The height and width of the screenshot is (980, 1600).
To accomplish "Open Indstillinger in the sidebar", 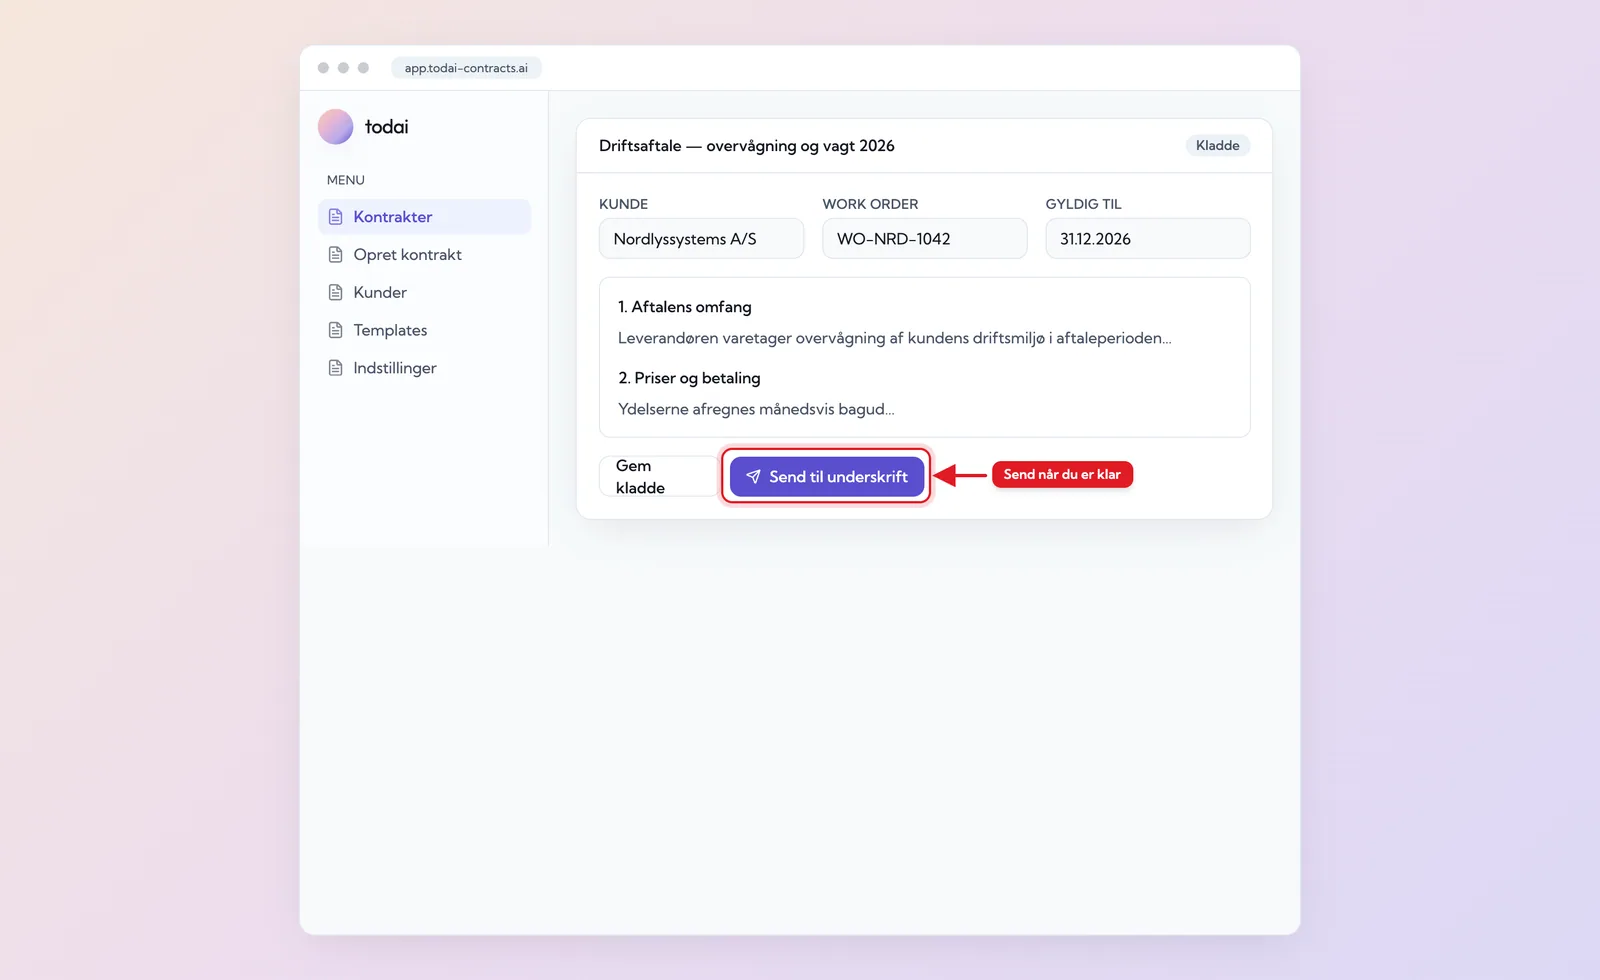I will [x=424, y=368].
